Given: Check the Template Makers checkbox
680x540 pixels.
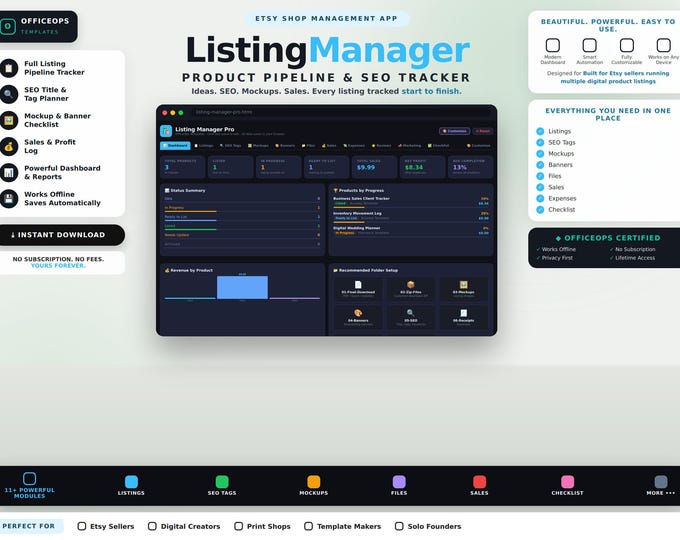Looking at the screenshot, I should click(x=308, y=526).
